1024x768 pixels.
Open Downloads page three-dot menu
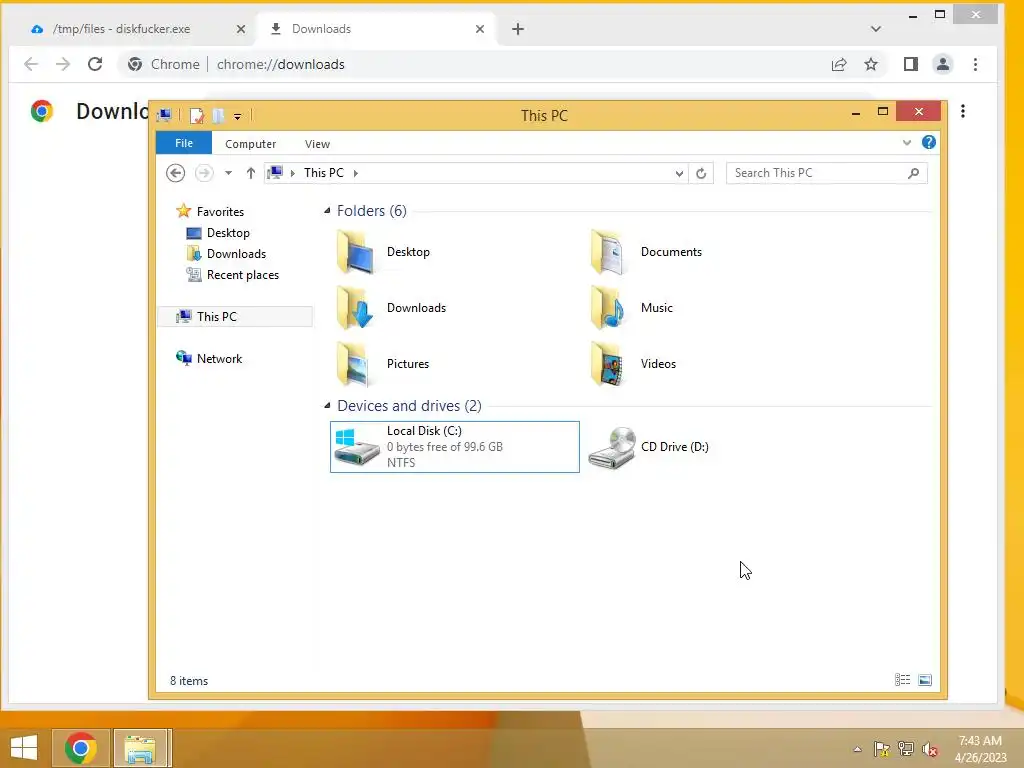(x=963, y=111)
